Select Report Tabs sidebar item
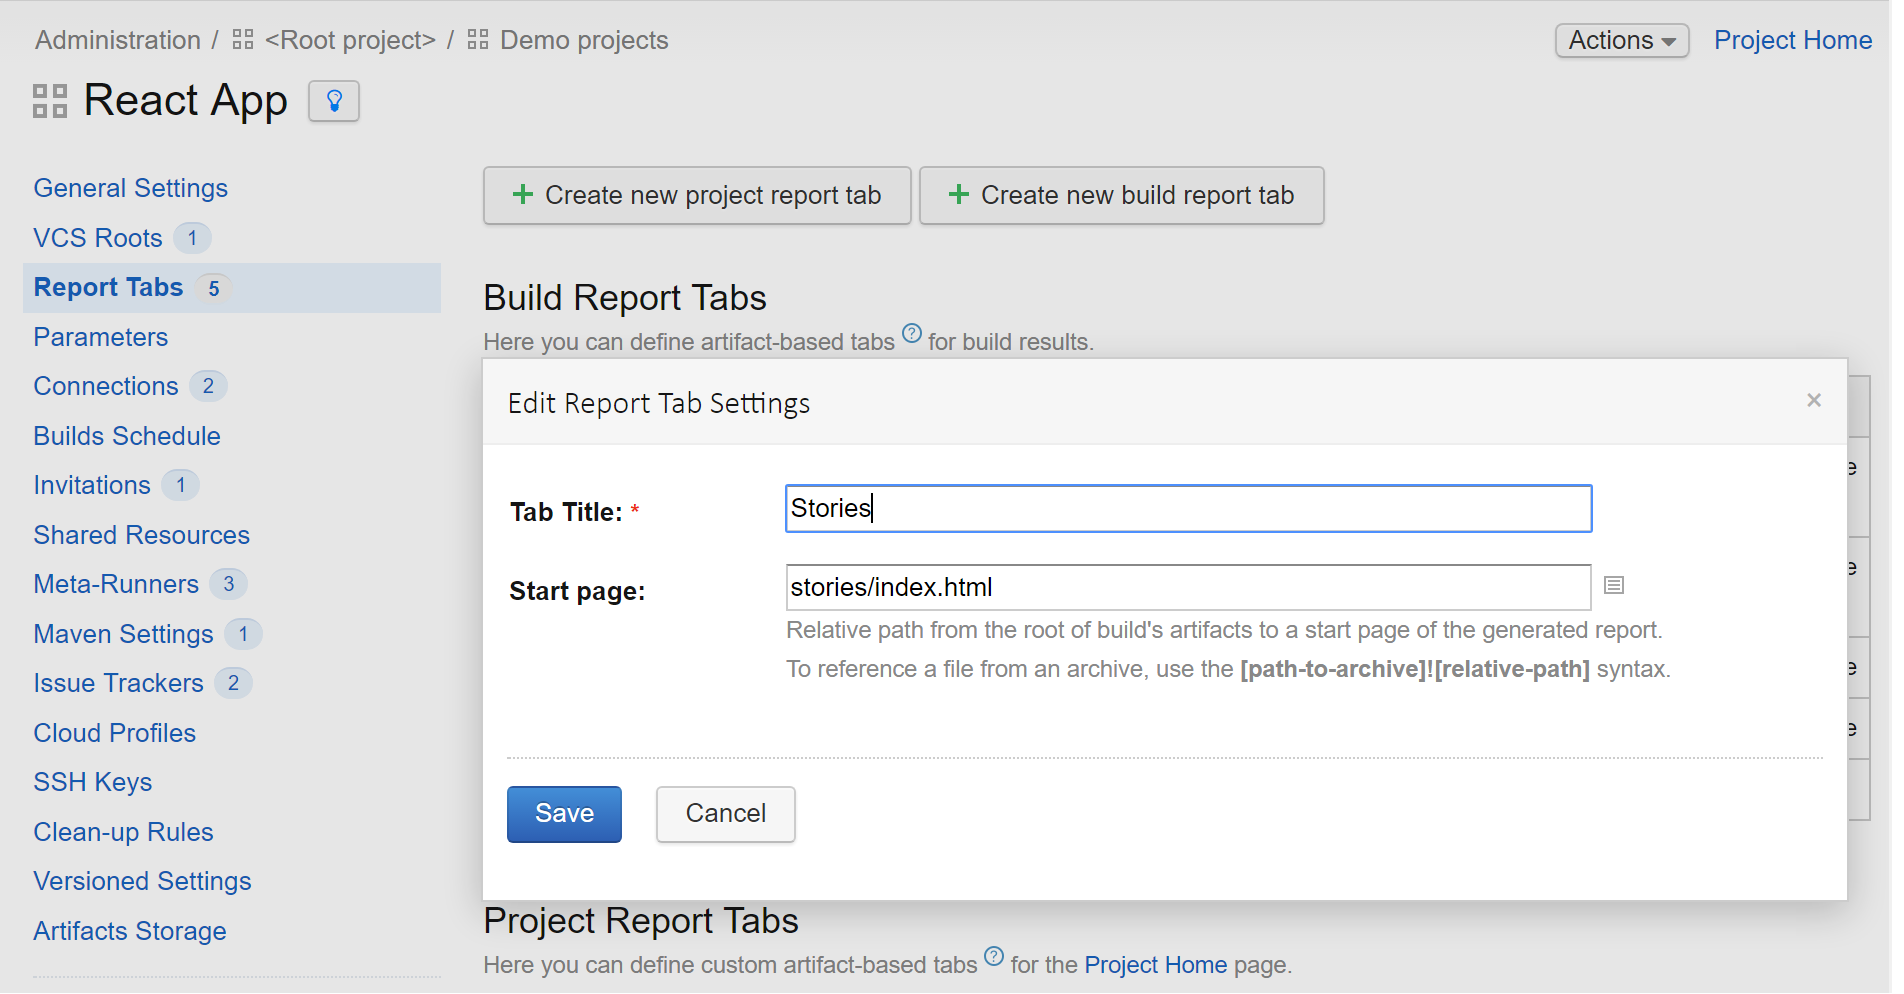The image size is (1904, 994). point(232,288)
